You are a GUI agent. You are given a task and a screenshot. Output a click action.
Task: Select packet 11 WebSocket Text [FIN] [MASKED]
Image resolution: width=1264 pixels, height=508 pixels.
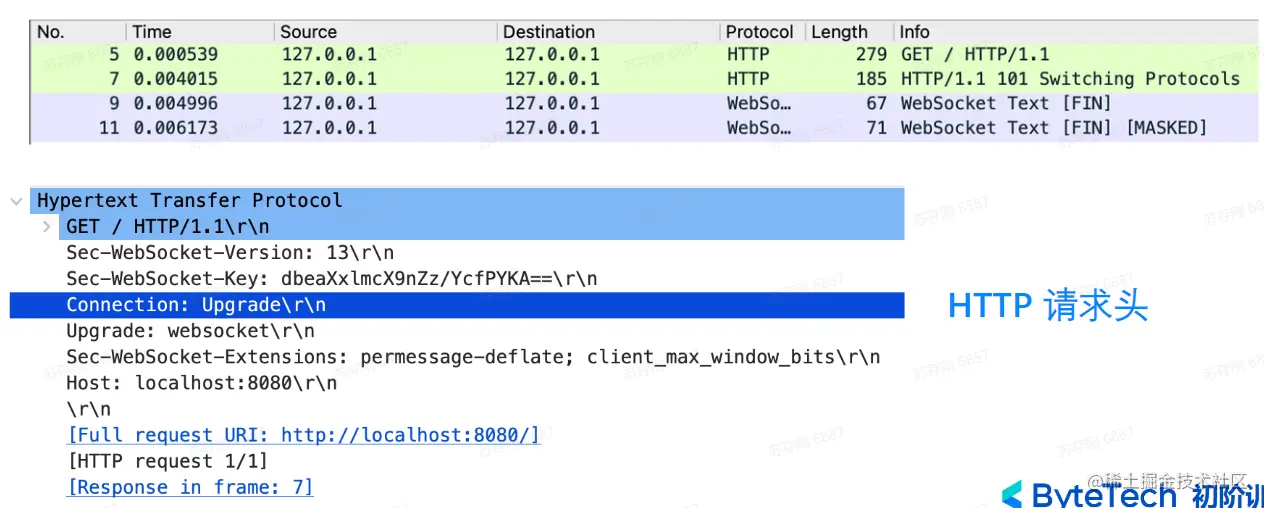tap(645, 127)
